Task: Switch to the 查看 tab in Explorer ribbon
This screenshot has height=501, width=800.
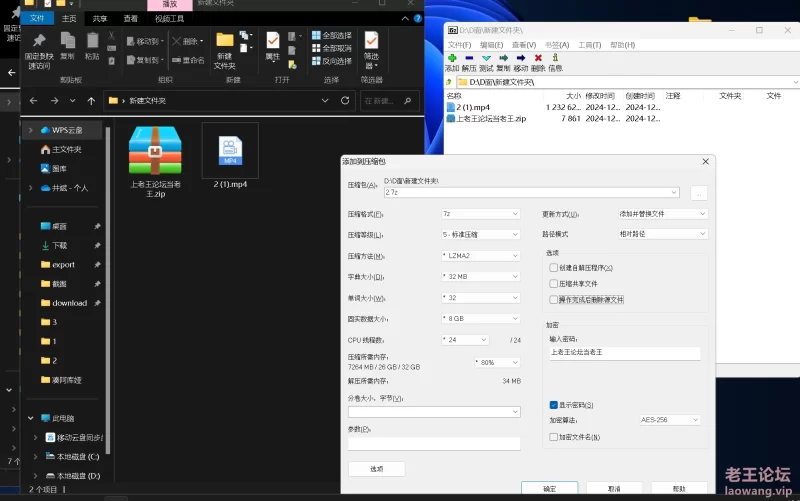Action: [x=131, y=18]
